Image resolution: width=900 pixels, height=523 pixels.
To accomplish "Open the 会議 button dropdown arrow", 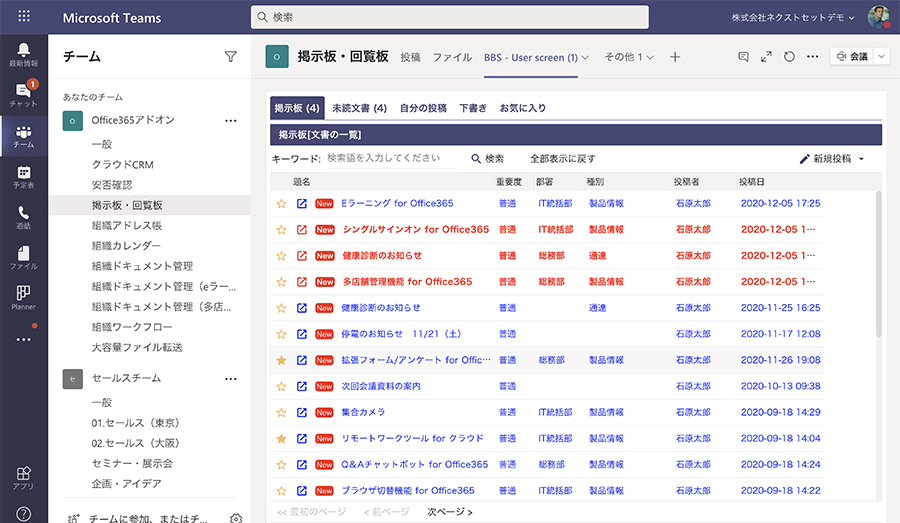I will click(881, 56).
